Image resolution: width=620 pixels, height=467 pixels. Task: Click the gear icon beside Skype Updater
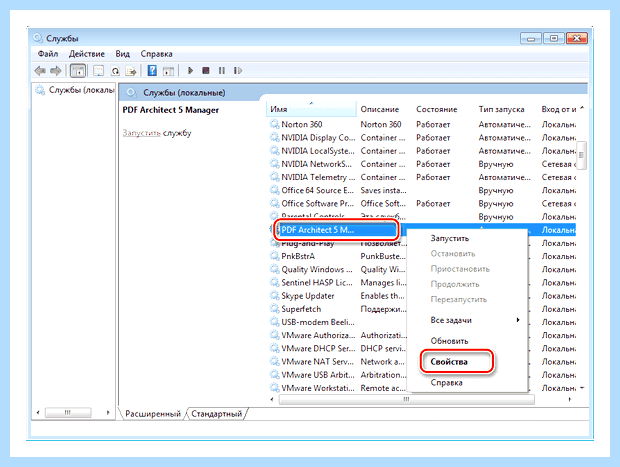coord(274,296)
